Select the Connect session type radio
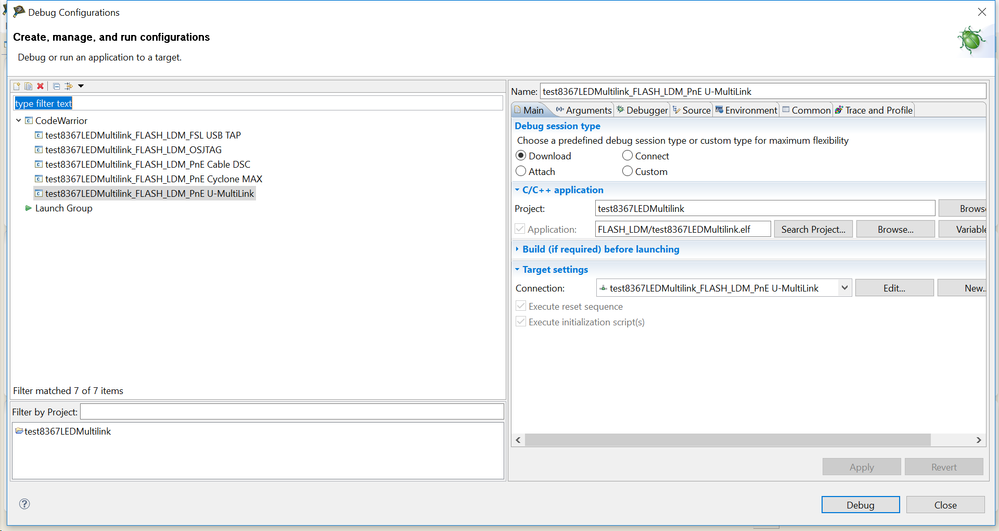The width and height of the screenshot is (999, 531). (627, 156)
